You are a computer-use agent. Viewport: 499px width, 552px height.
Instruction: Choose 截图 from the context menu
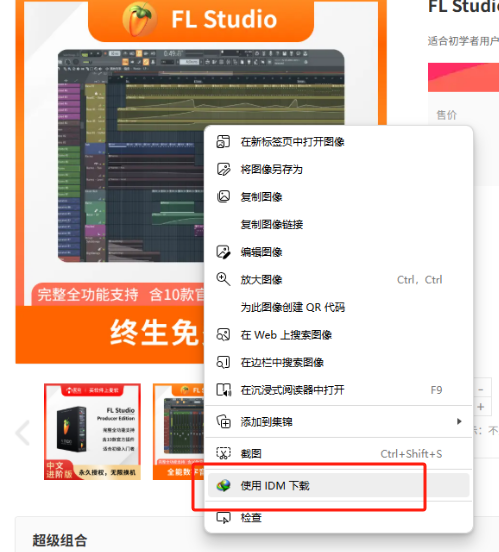point(338,454)
